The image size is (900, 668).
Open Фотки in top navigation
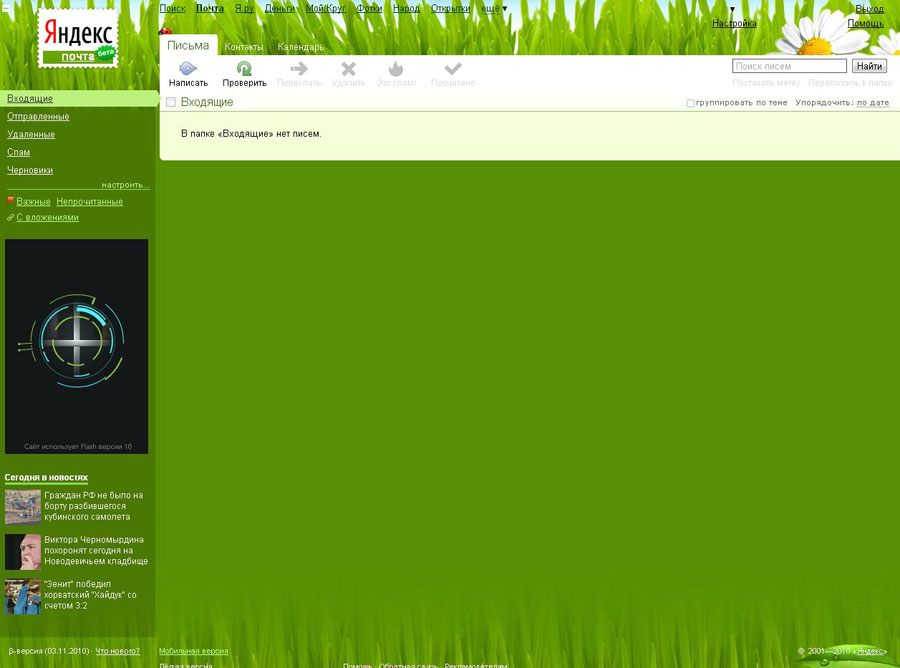pyautogui.click(x=369, y=9)
